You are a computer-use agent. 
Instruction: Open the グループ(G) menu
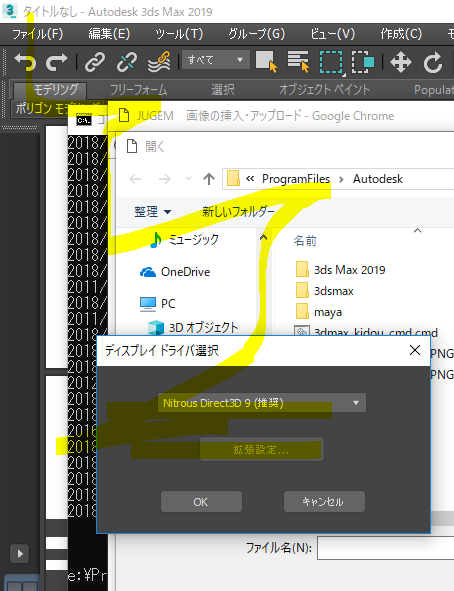[256, 34]
